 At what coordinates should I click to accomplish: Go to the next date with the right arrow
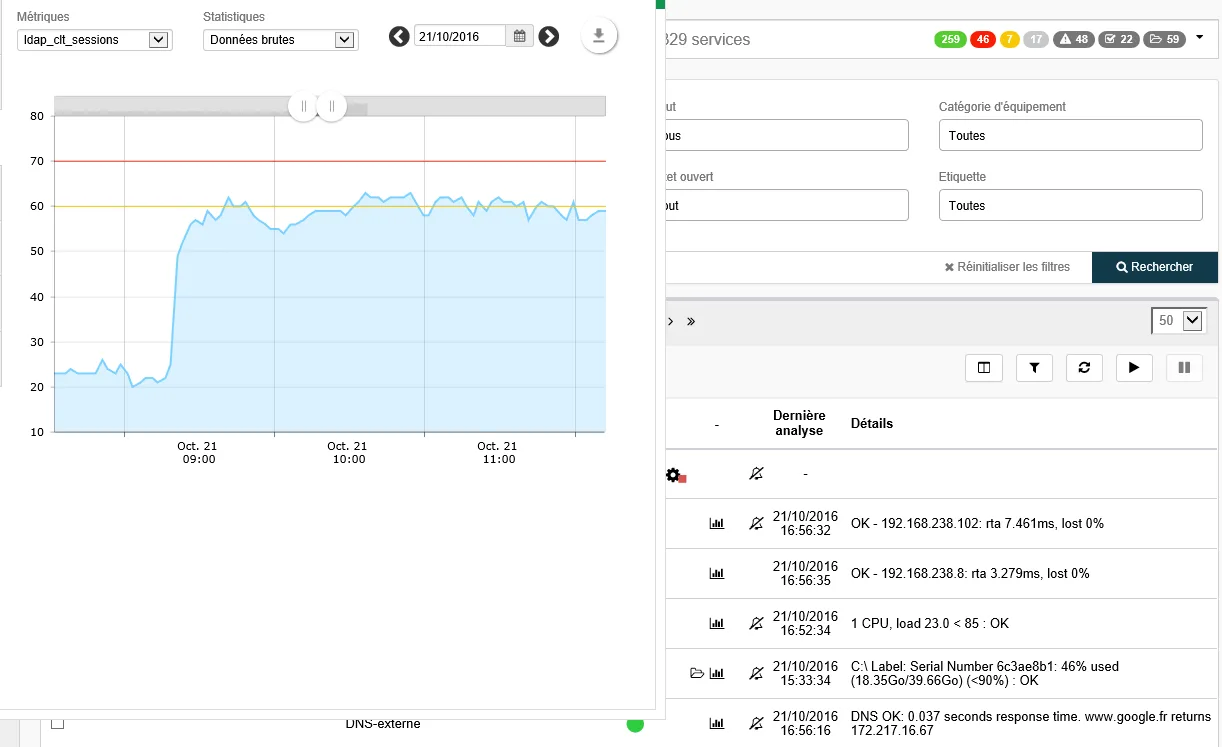tap(549, 37)
